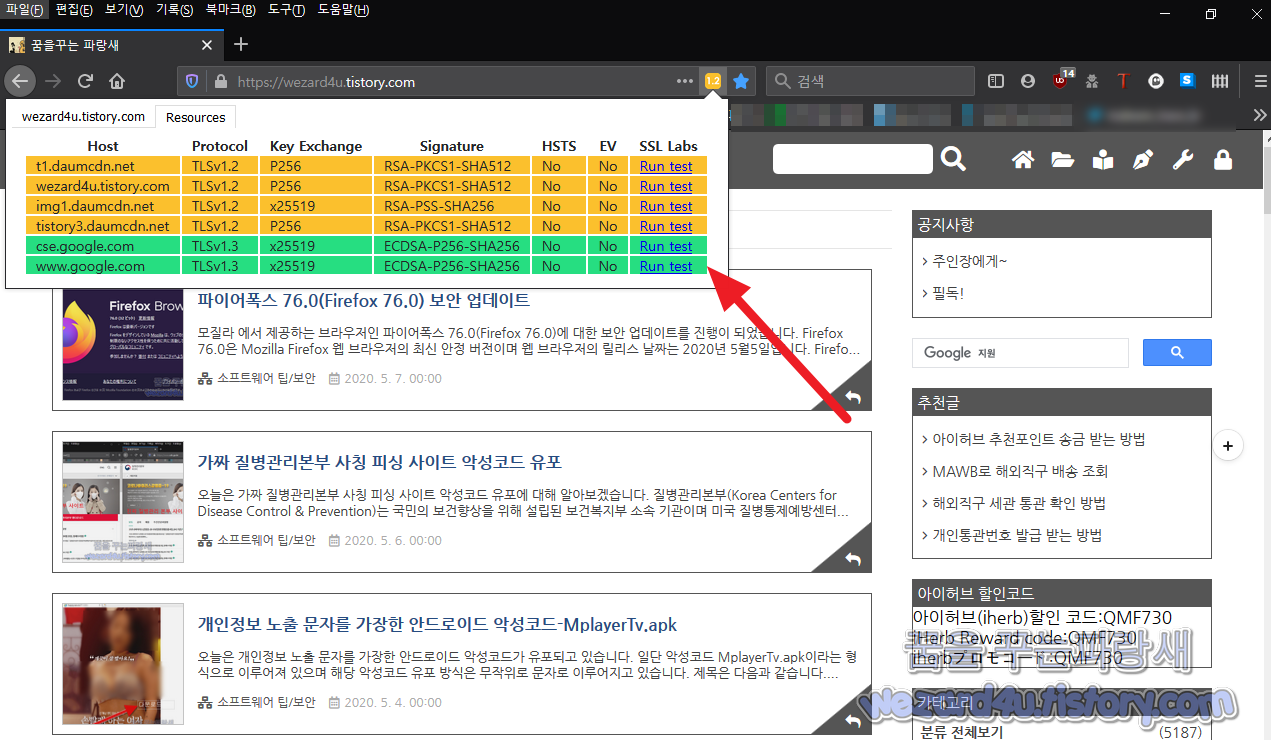Run SSL Labs test for www.google.com

pyautogui.click(x=666, y=266)
